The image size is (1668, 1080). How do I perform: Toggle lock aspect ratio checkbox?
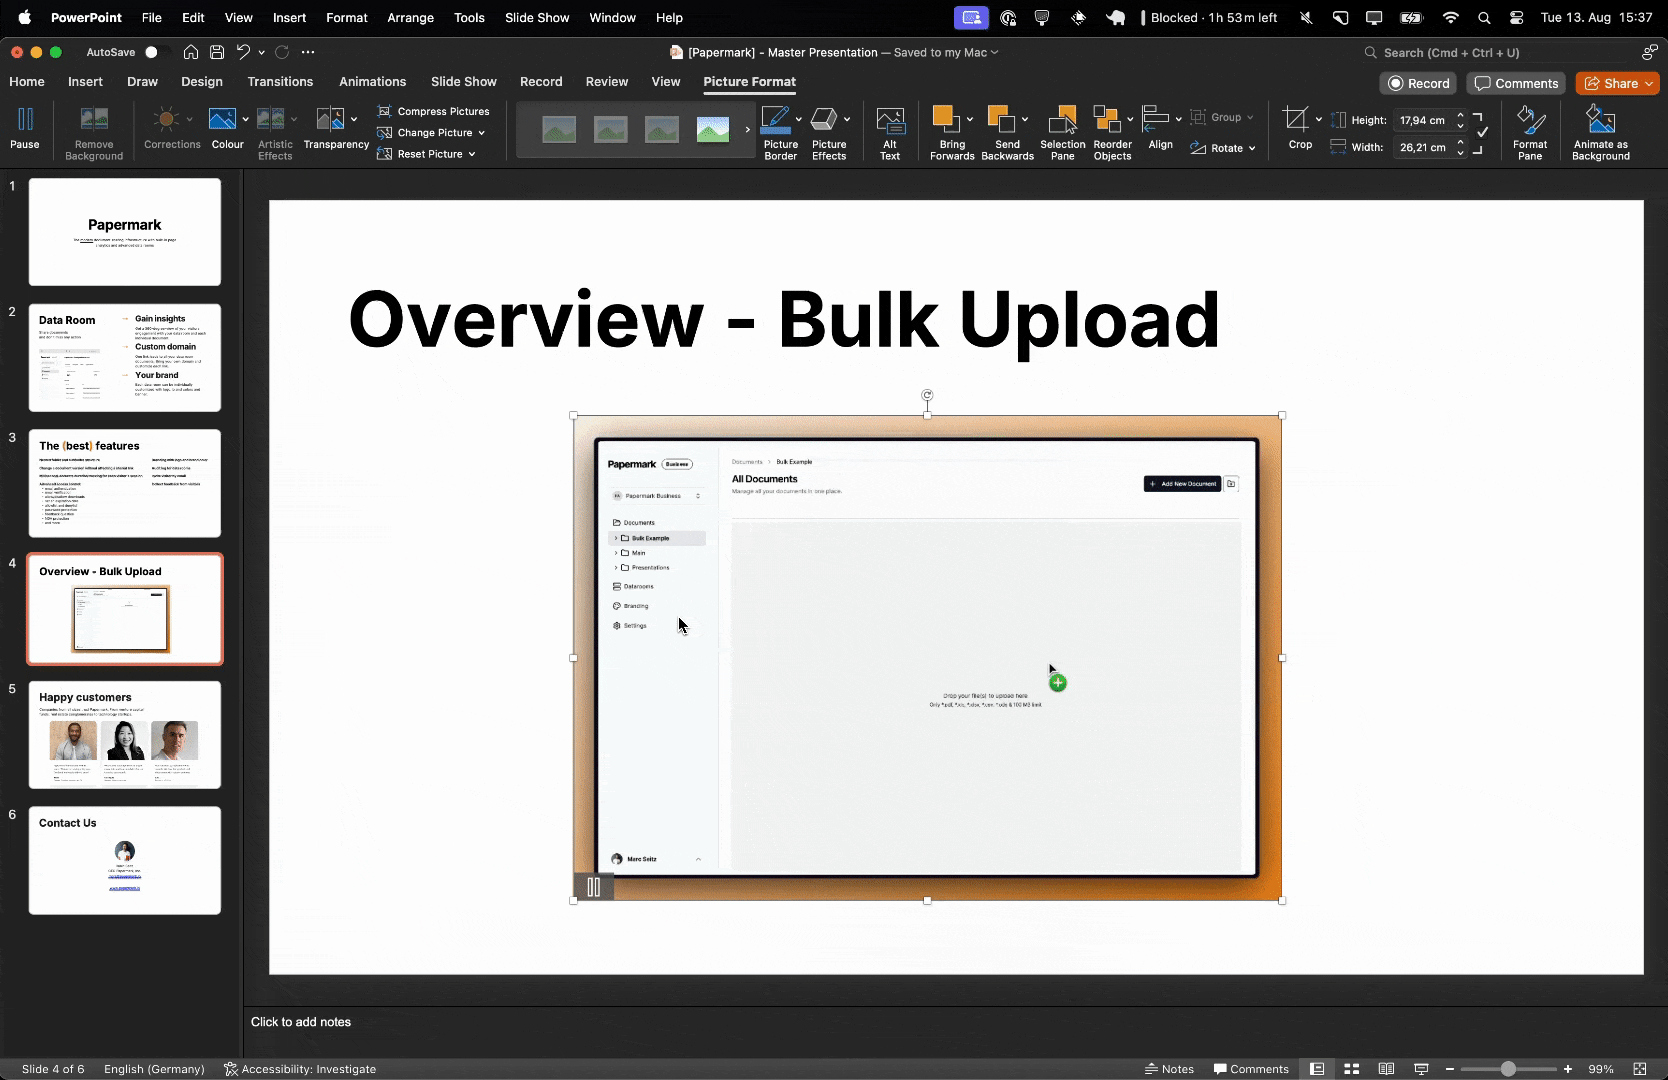point(1482,132)
